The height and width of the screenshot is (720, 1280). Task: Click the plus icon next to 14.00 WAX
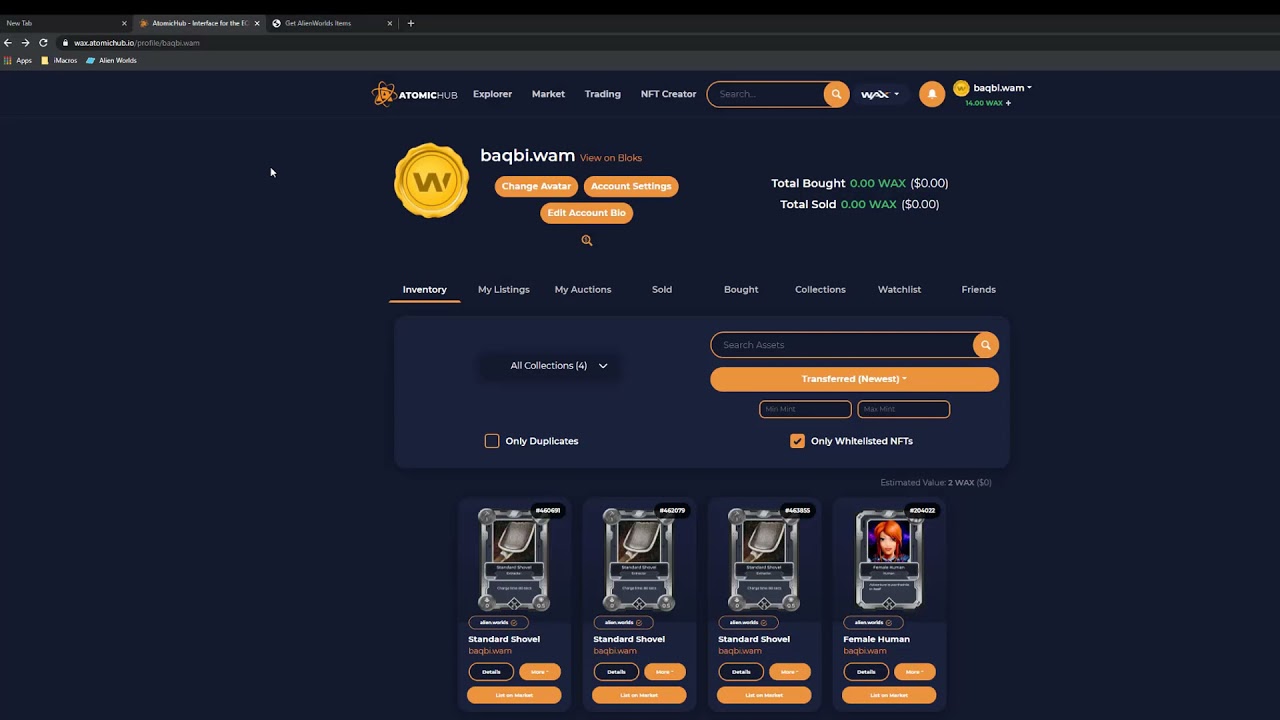pos(1008,103)
